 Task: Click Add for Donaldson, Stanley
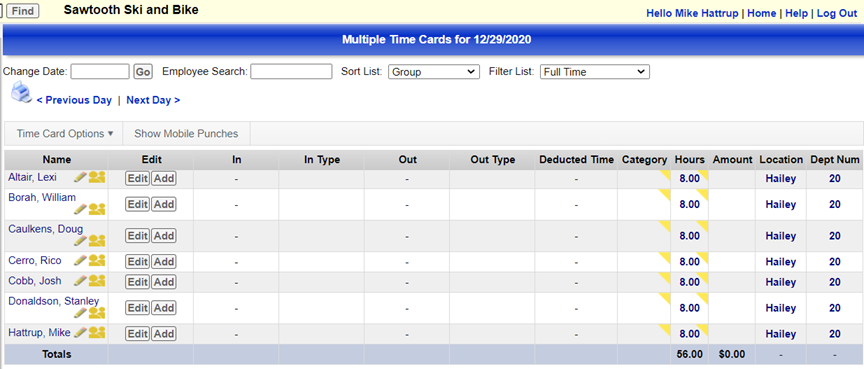point(164,308)
